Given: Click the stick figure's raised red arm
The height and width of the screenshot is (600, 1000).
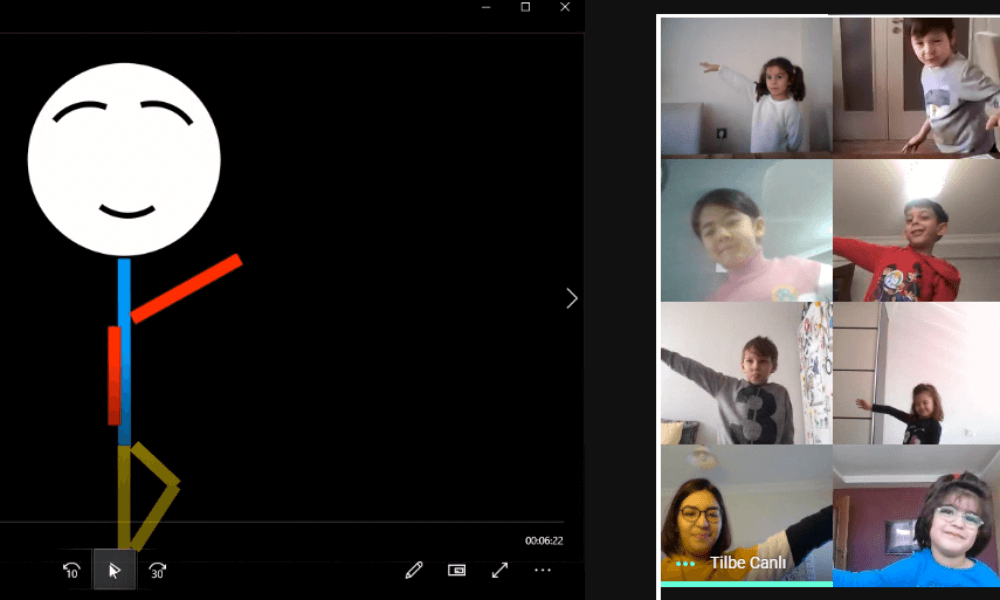Looking at the screenshot, I should [186, 289].
